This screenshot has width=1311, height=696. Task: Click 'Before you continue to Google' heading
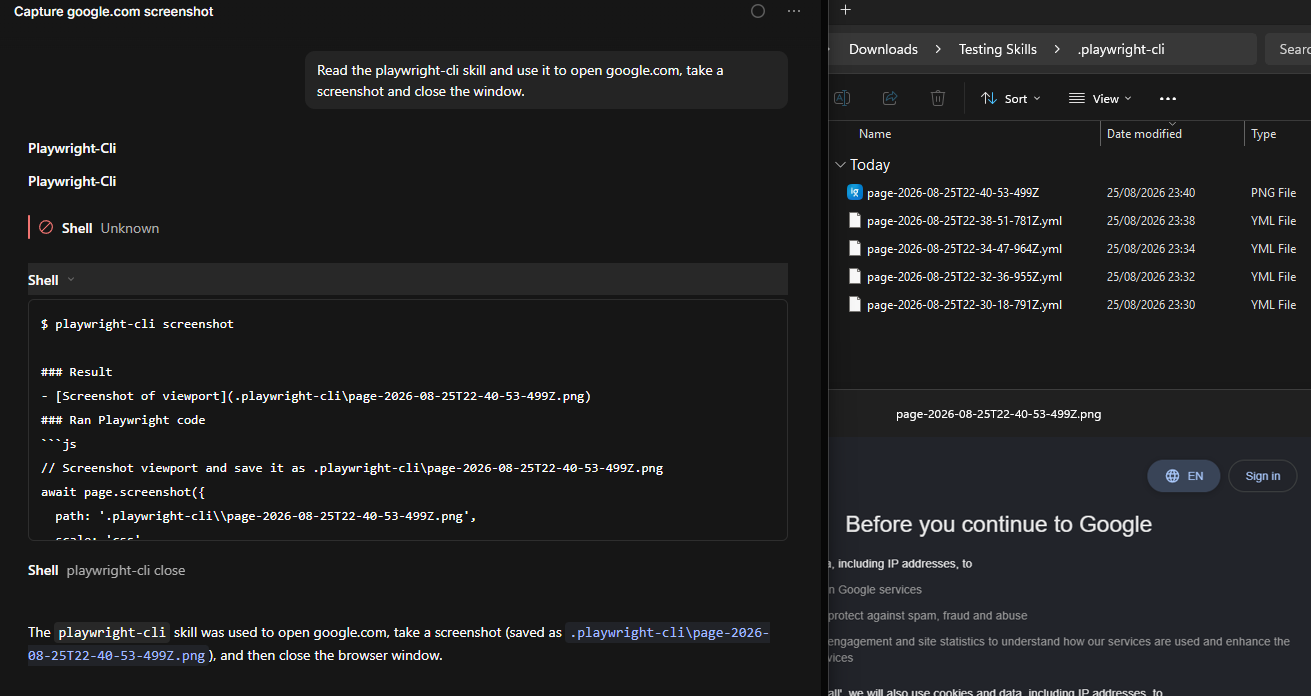coord(998,524)
